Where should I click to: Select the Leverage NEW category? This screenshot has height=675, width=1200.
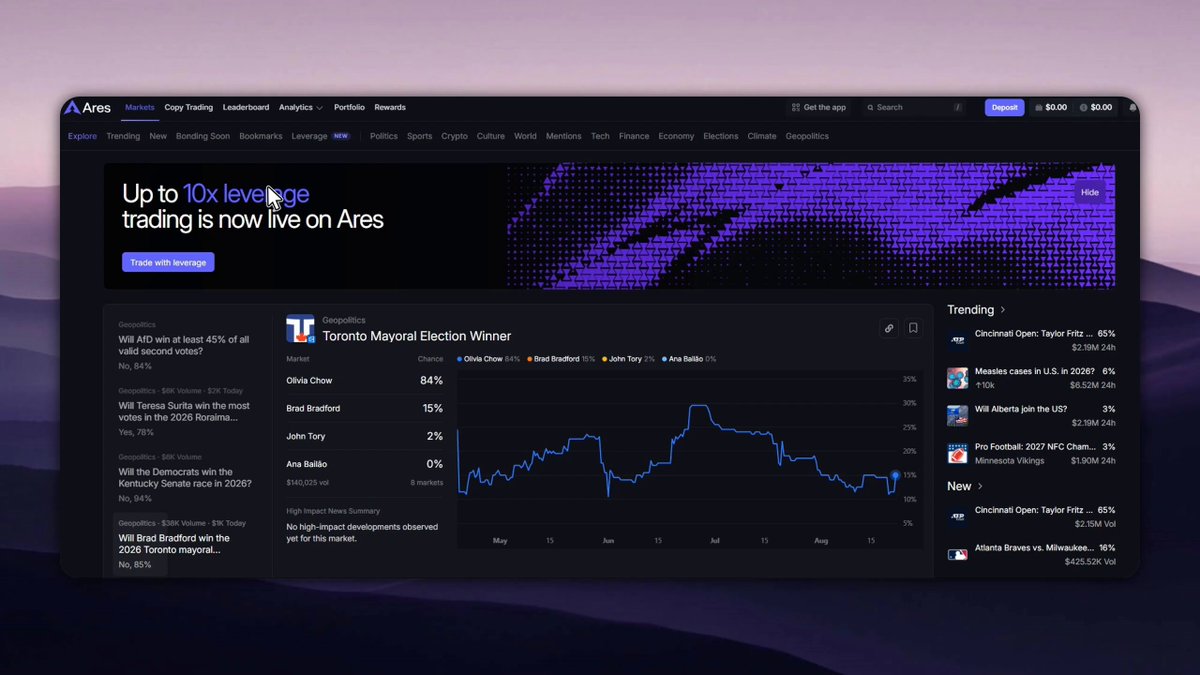(320, 136)
